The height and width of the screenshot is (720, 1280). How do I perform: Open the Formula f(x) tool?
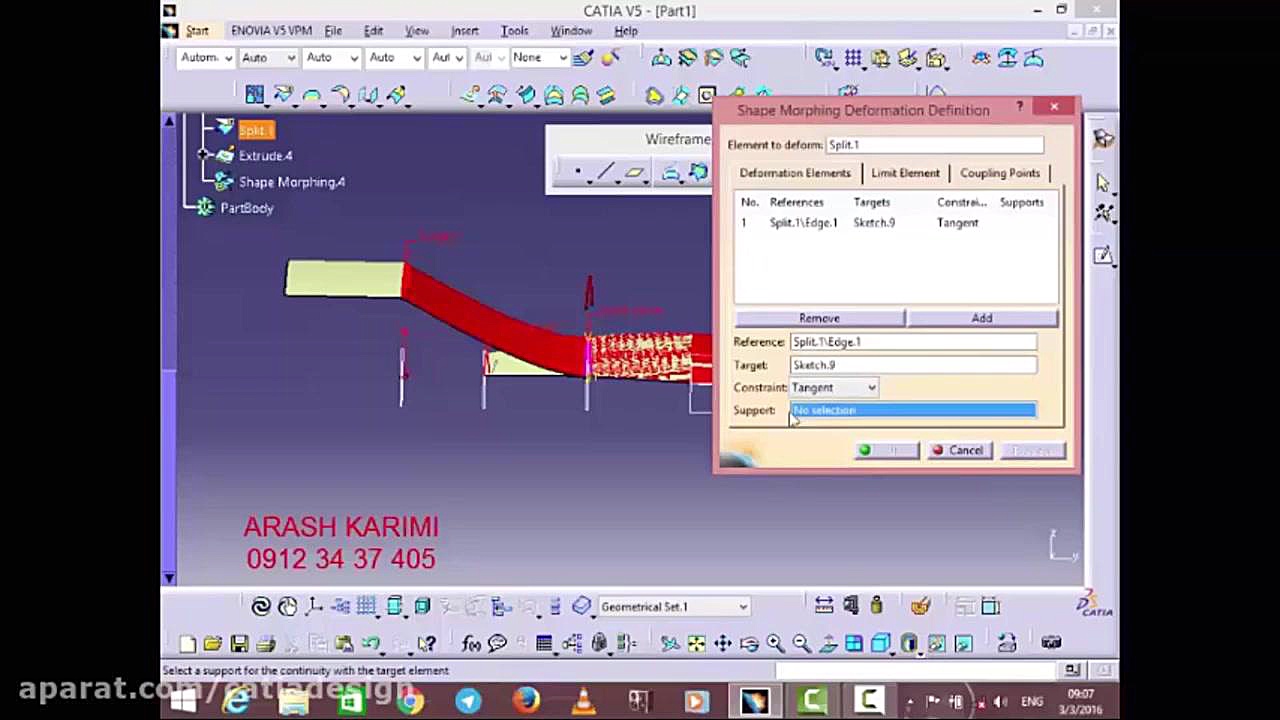coord(471,643)
